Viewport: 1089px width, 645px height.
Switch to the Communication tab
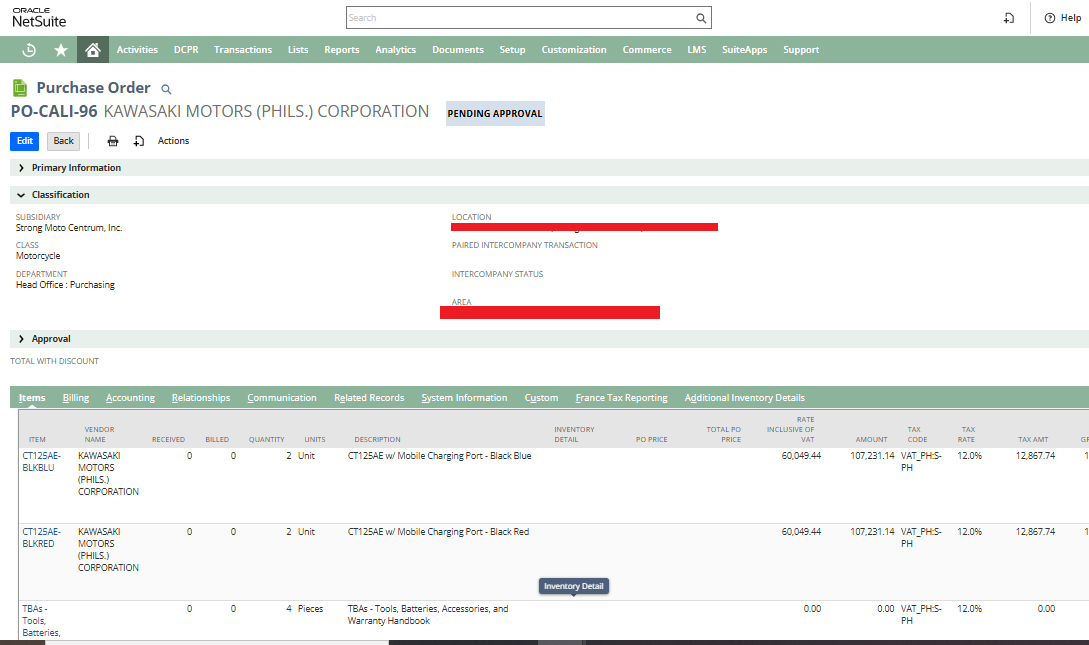(x=282, y=398)
